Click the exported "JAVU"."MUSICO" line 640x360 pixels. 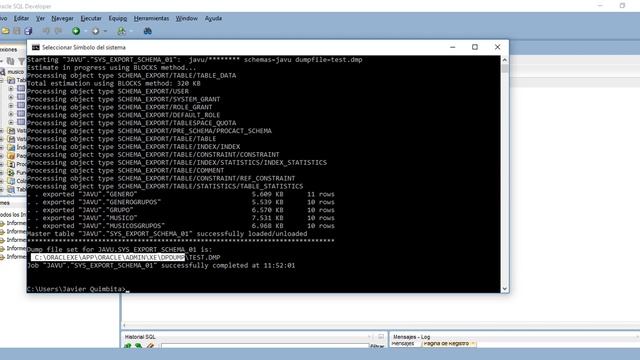tap(181, 218)
